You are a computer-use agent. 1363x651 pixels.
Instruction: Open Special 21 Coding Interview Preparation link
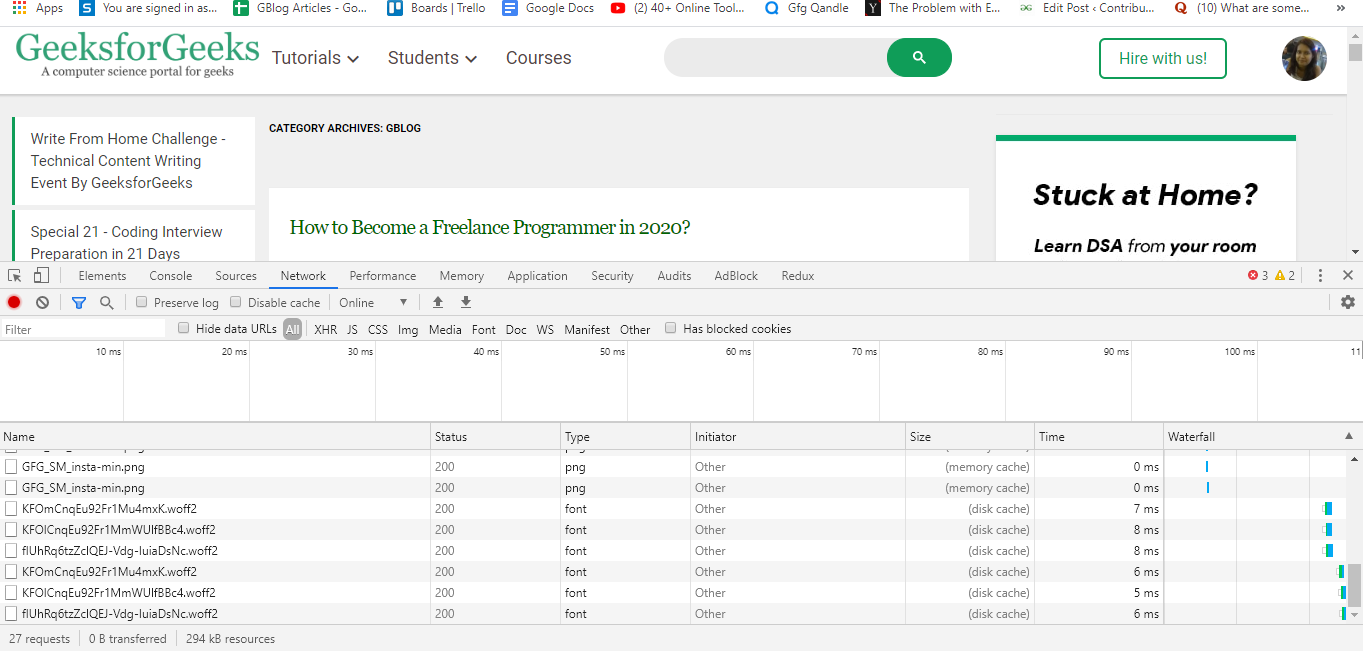(127, 243)
